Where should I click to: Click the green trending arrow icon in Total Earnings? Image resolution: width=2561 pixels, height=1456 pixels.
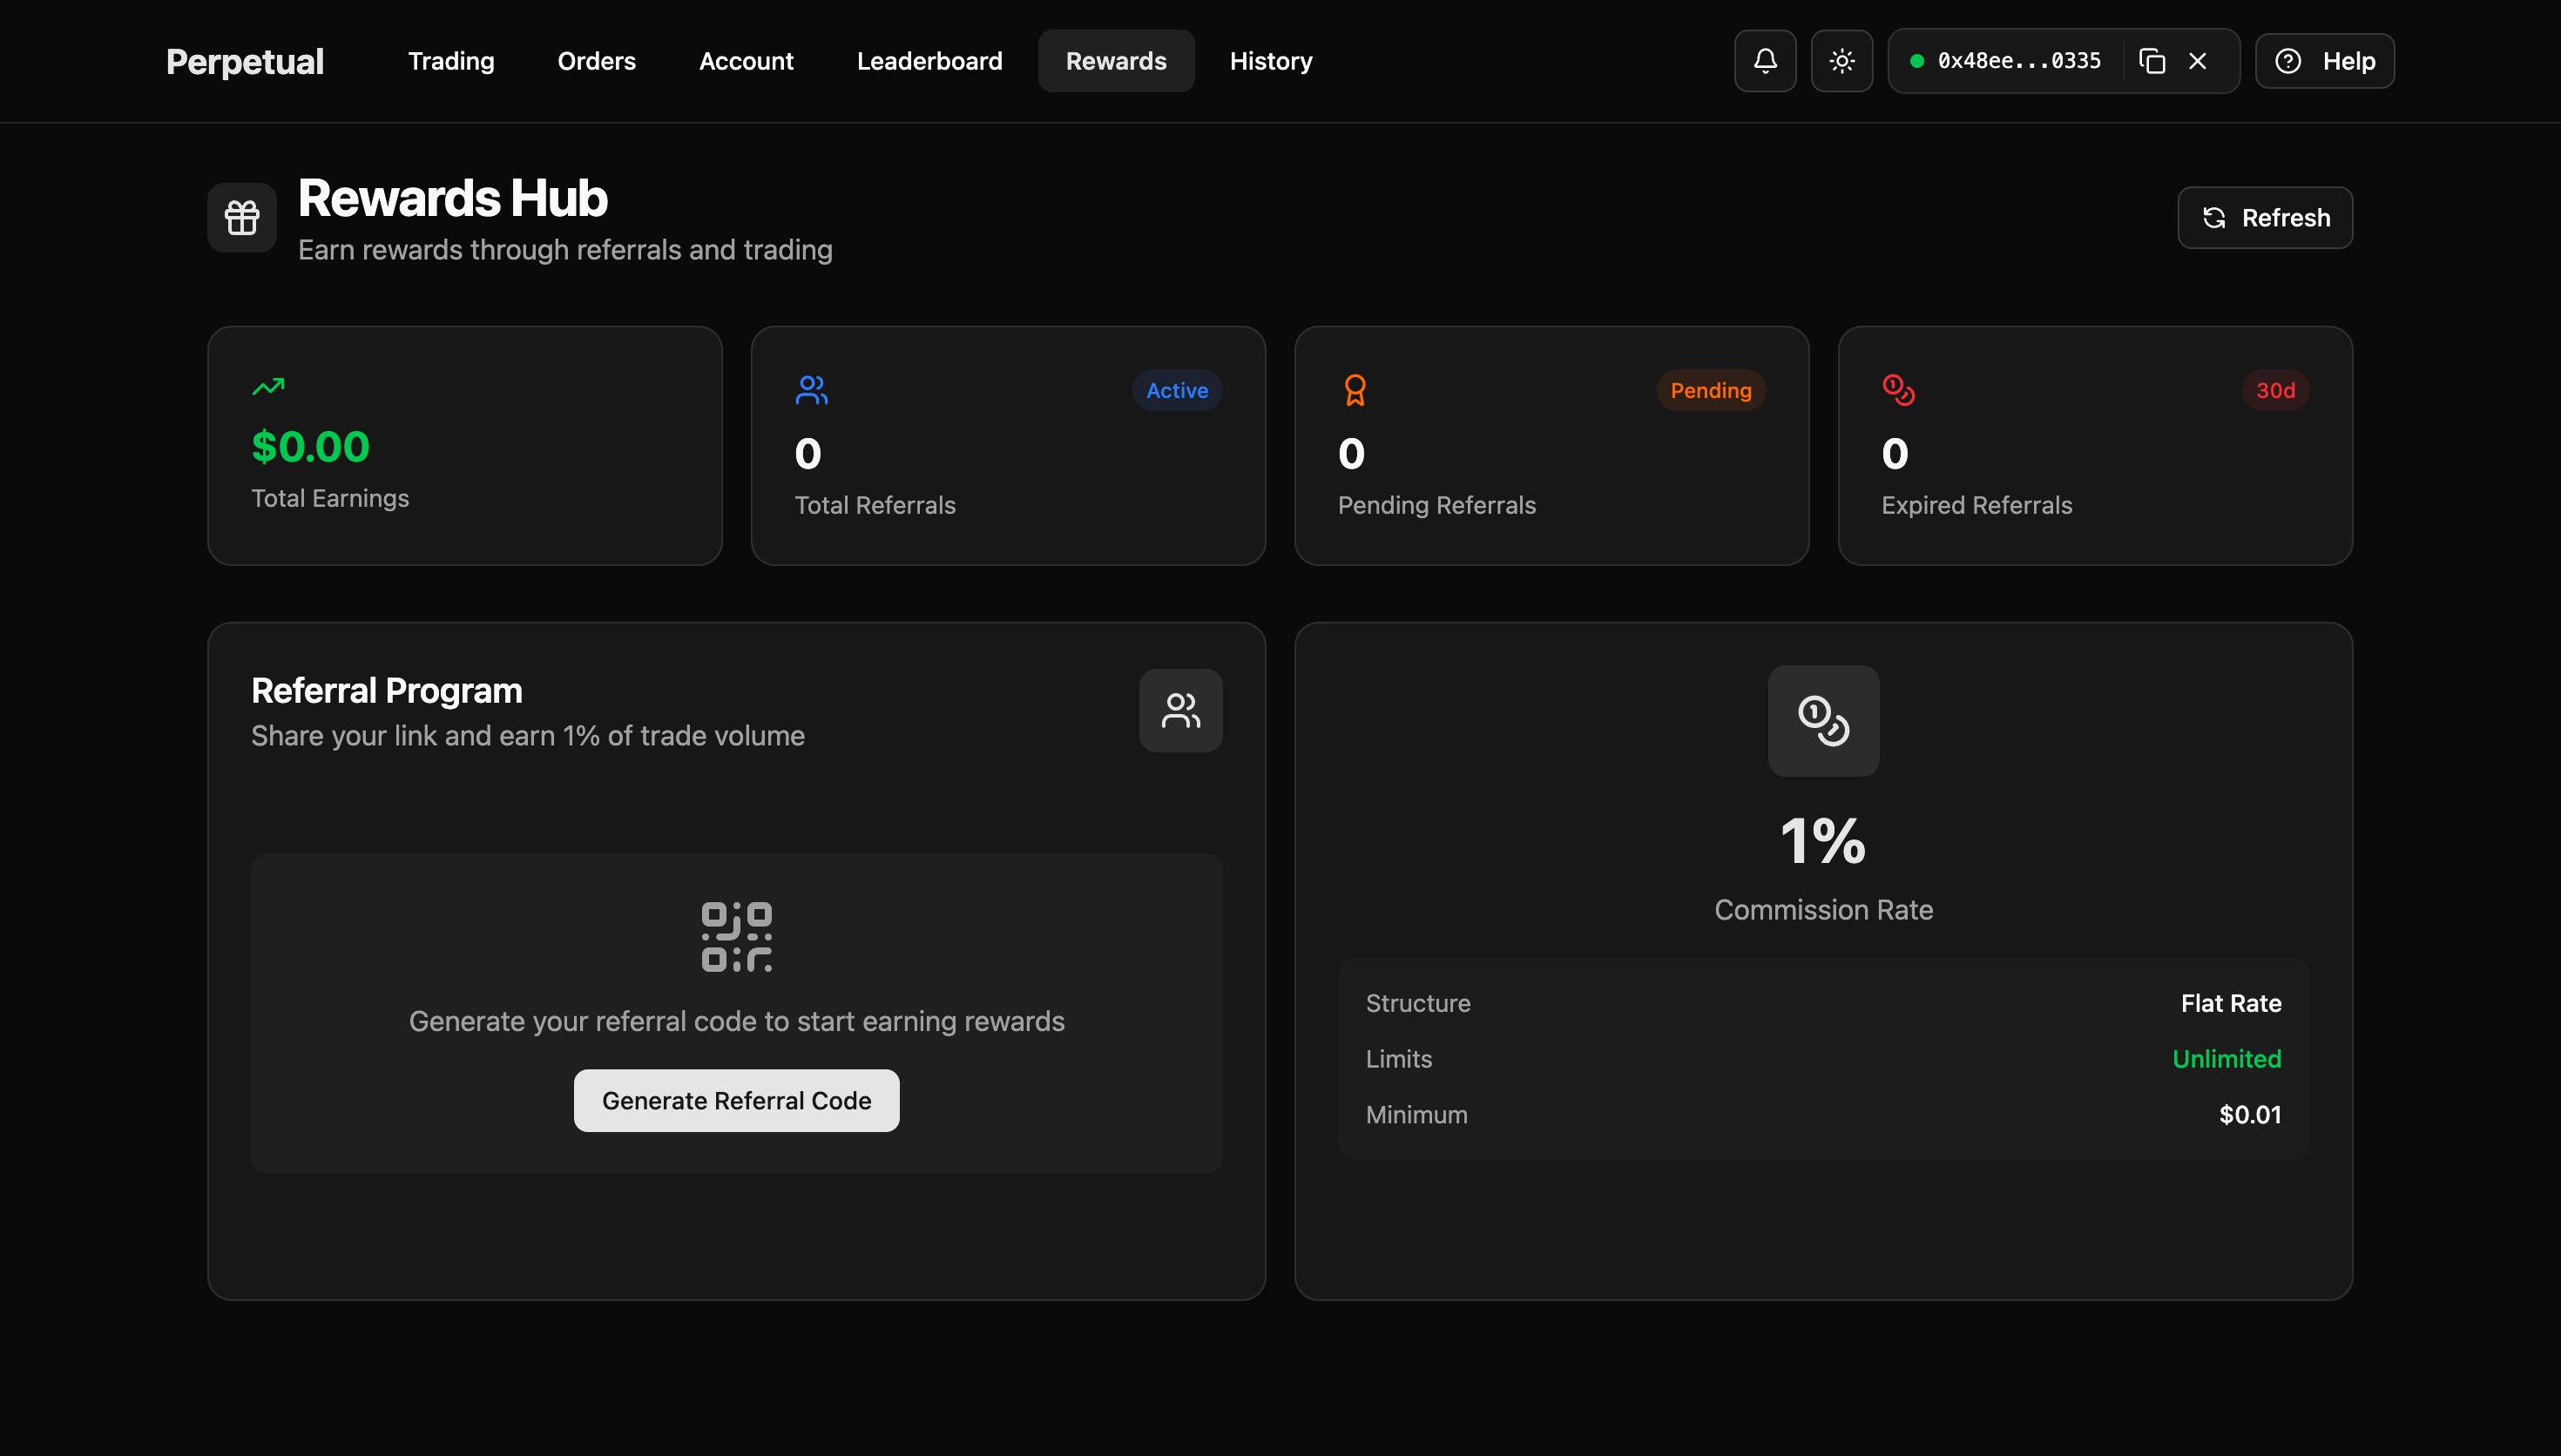click(268, 386)
